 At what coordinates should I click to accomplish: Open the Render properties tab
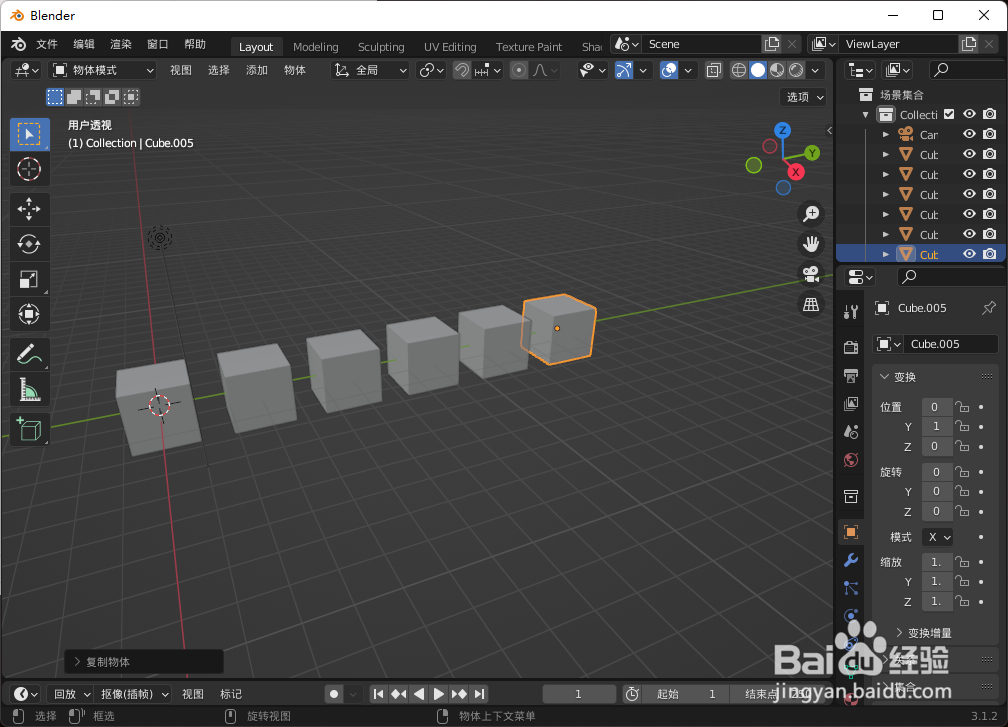point(851,347)
